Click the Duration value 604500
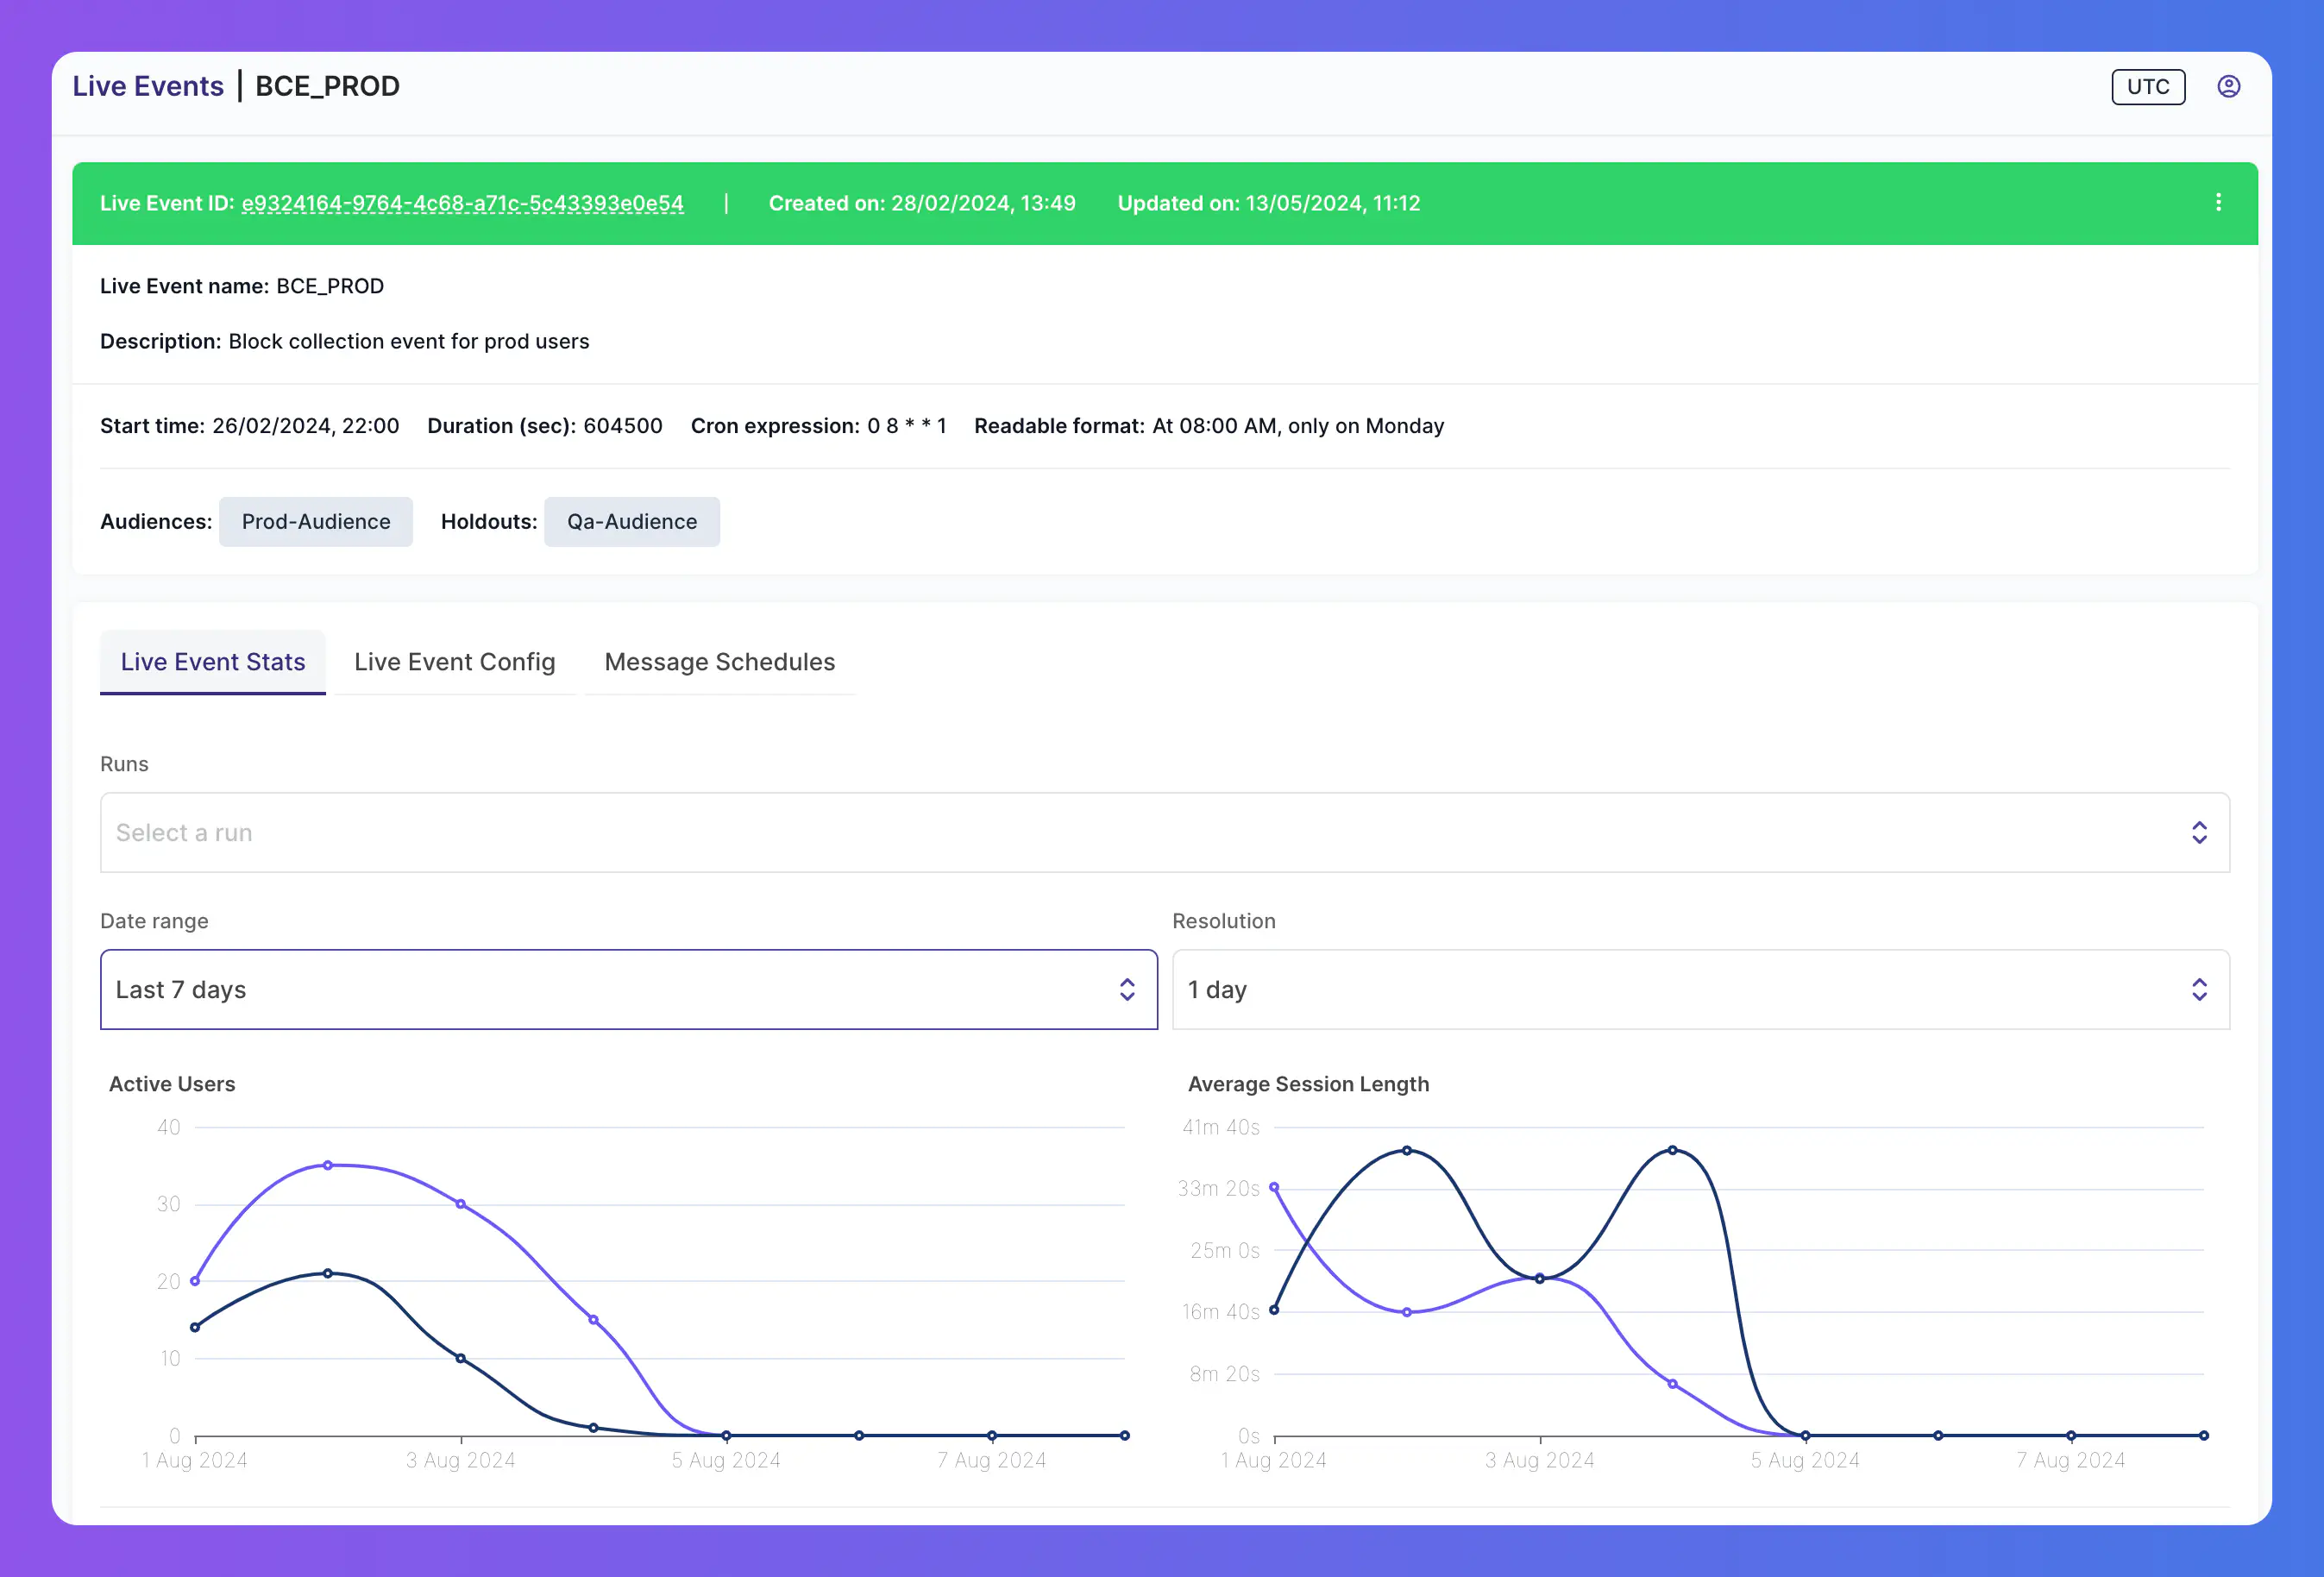 click(623, 426)
